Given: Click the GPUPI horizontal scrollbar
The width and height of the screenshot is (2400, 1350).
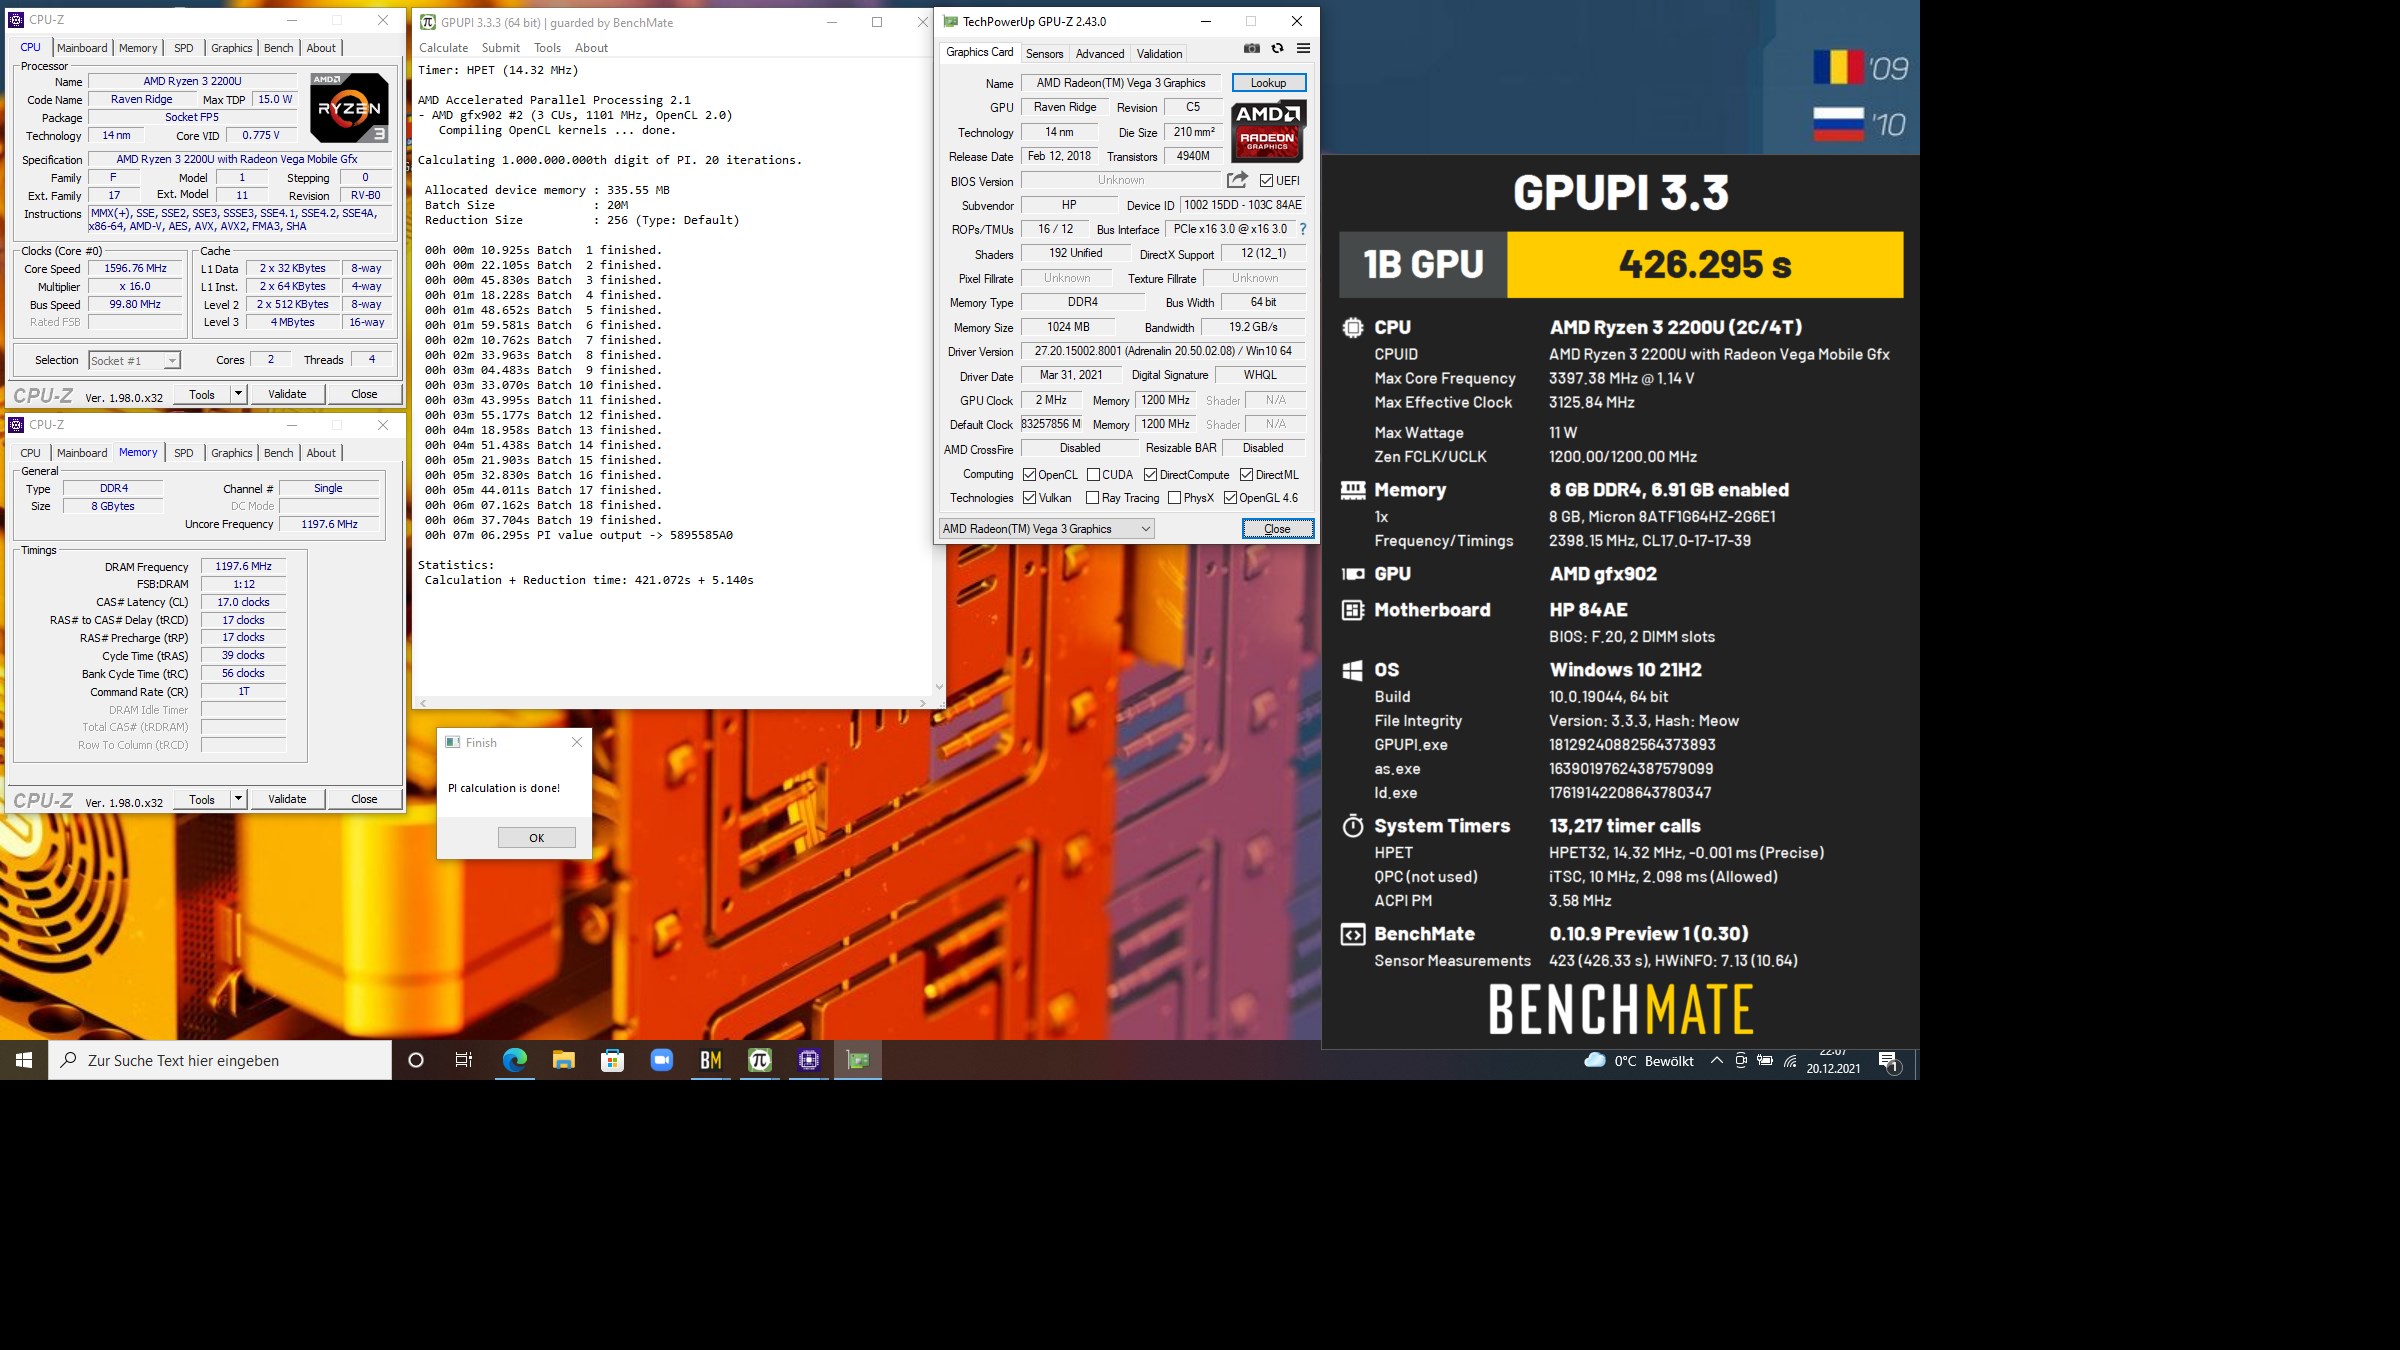Looking at the screenshot, I should click(672, 703).
